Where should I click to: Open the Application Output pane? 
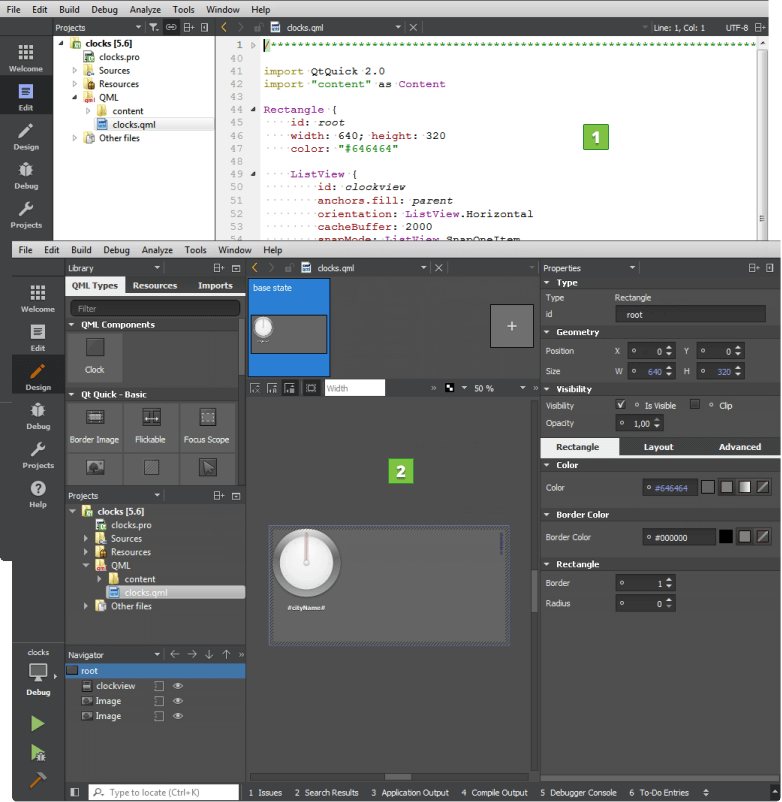click(410, 792)
